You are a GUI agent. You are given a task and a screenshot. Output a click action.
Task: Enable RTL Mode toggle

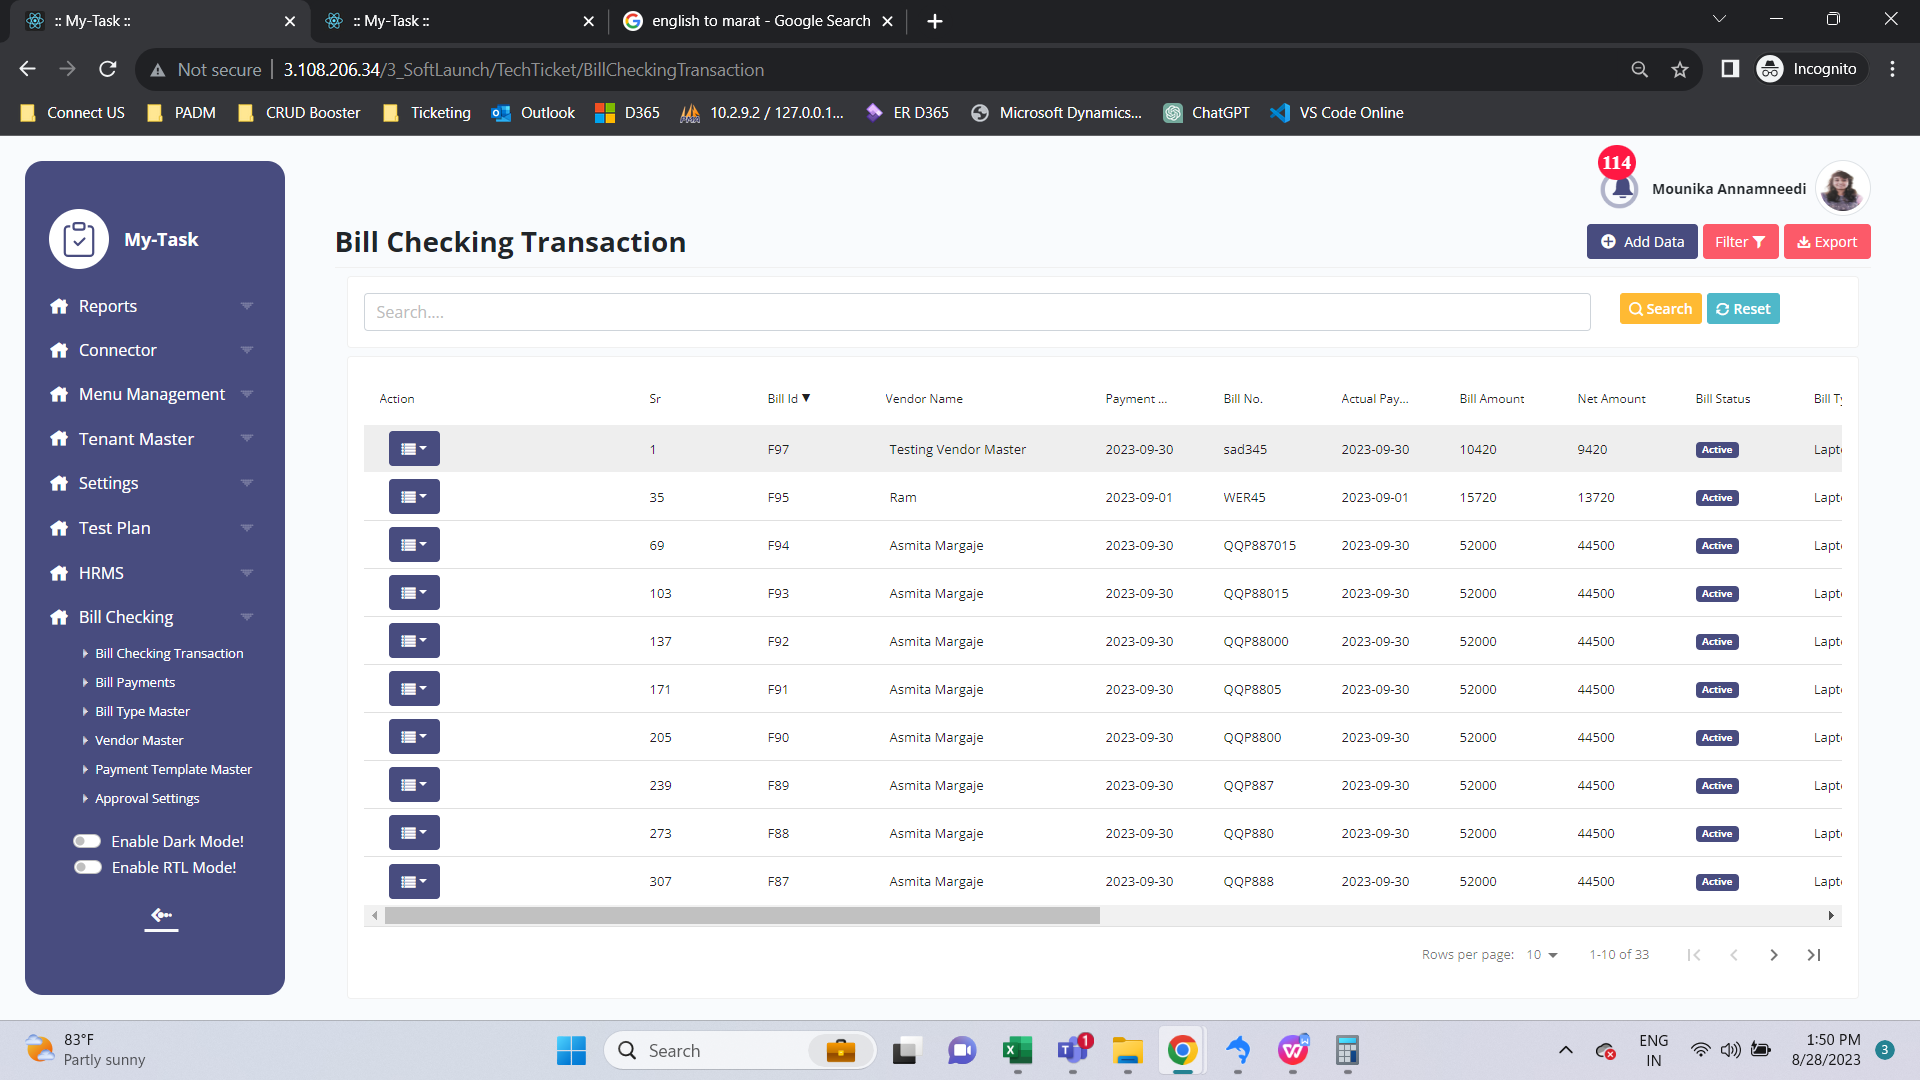[87, 867]
